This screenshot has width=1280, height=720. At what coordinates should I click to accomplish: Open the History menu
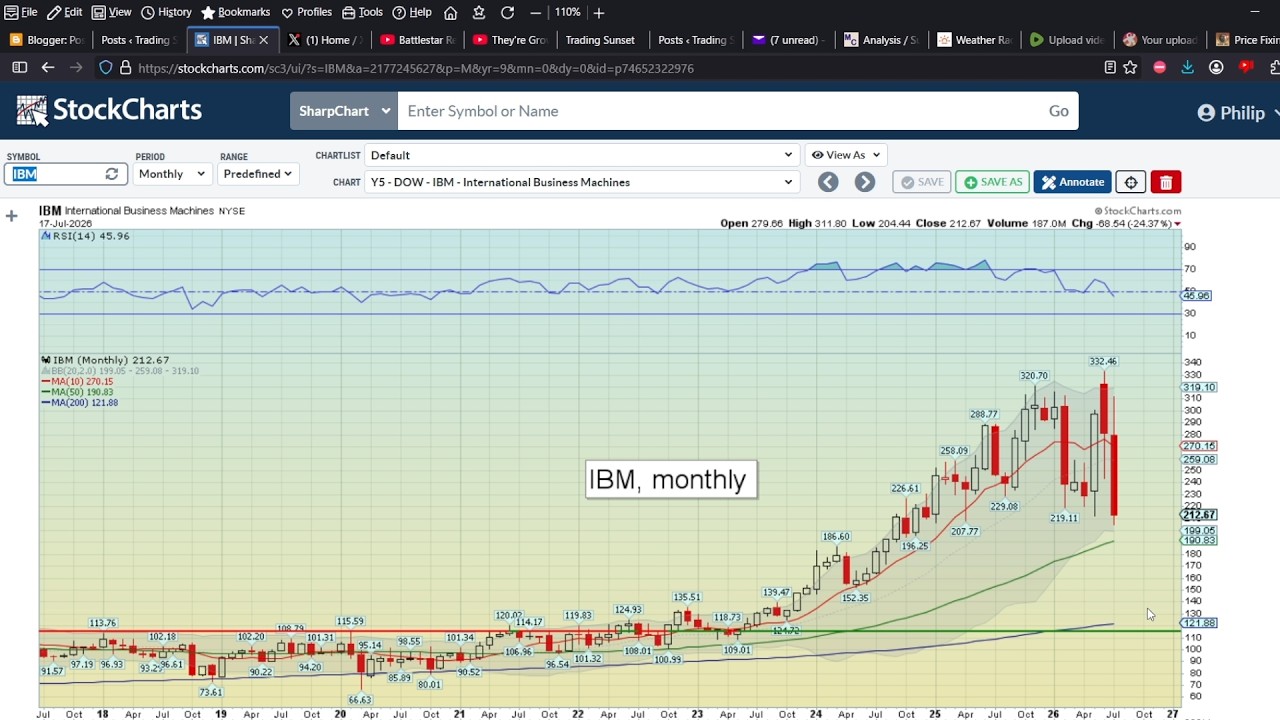[x=166, y=12]
